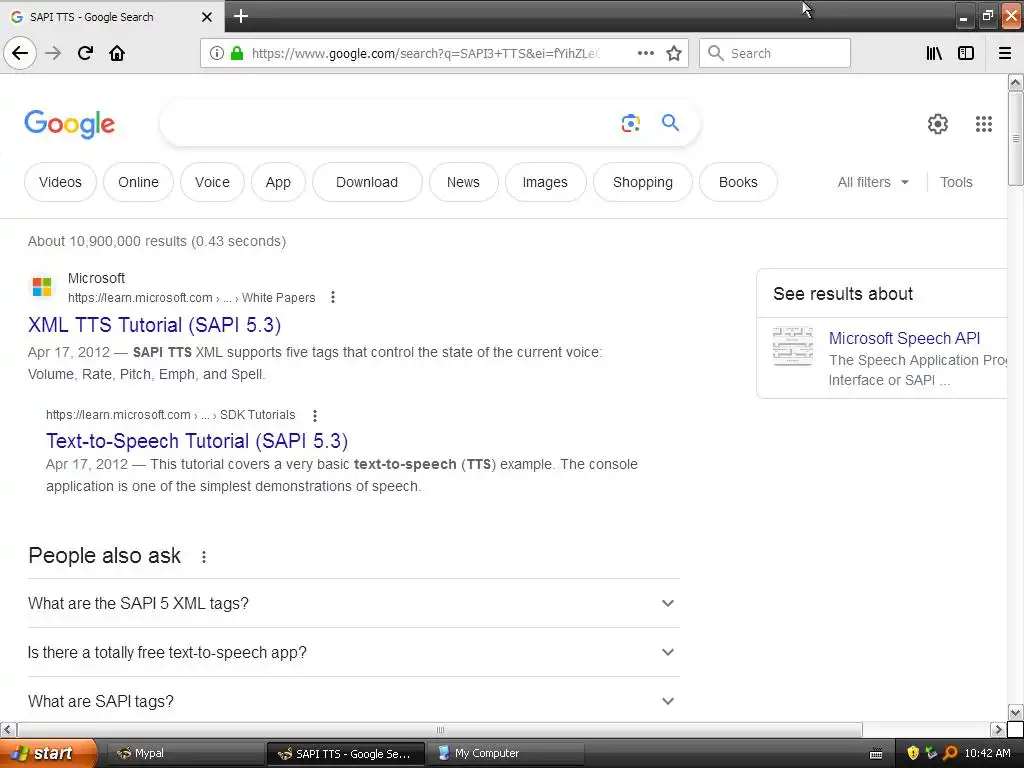Click the browser URL address bar
This screenshot has height=768, width=1024.
tap(424, 53)
